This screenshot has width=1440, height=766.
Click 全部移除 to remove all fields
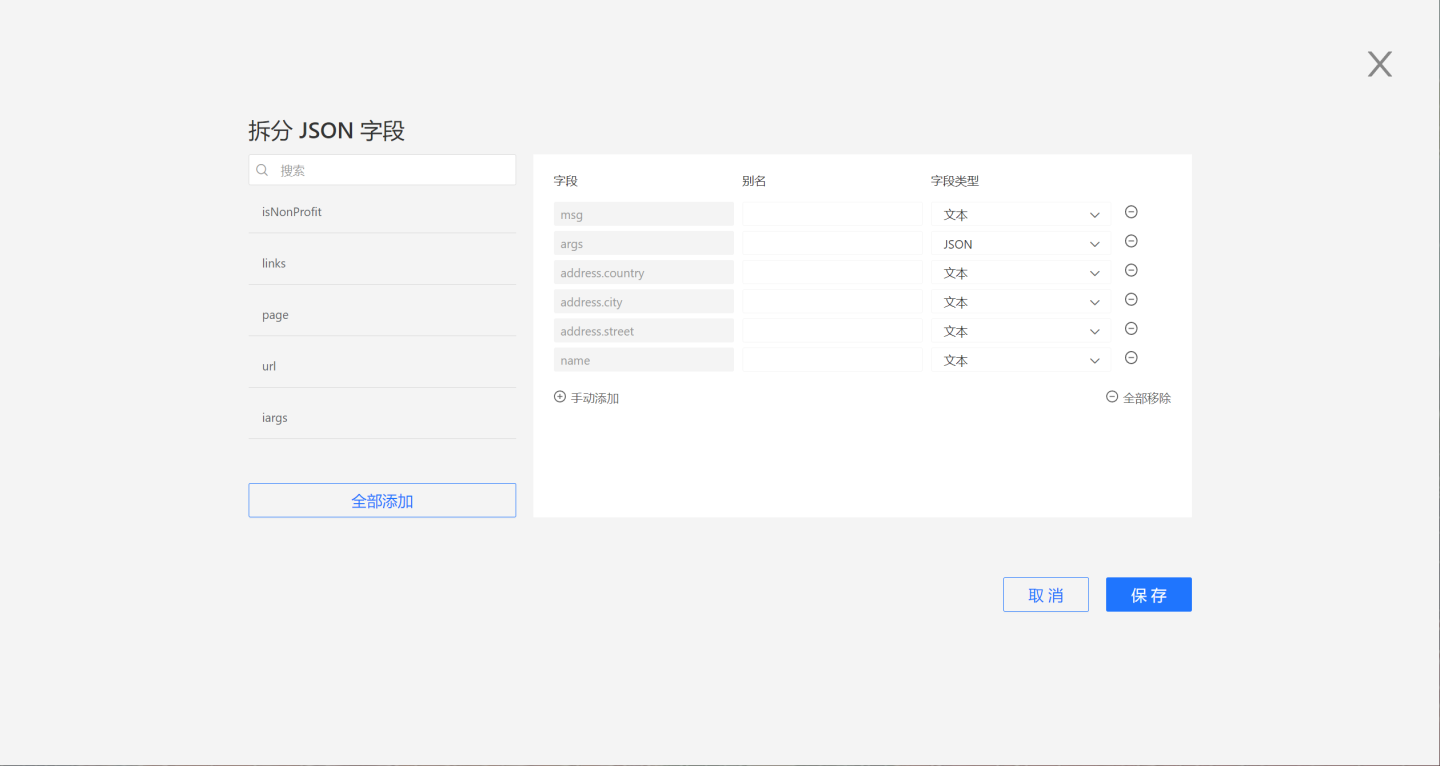[1138, 398]
